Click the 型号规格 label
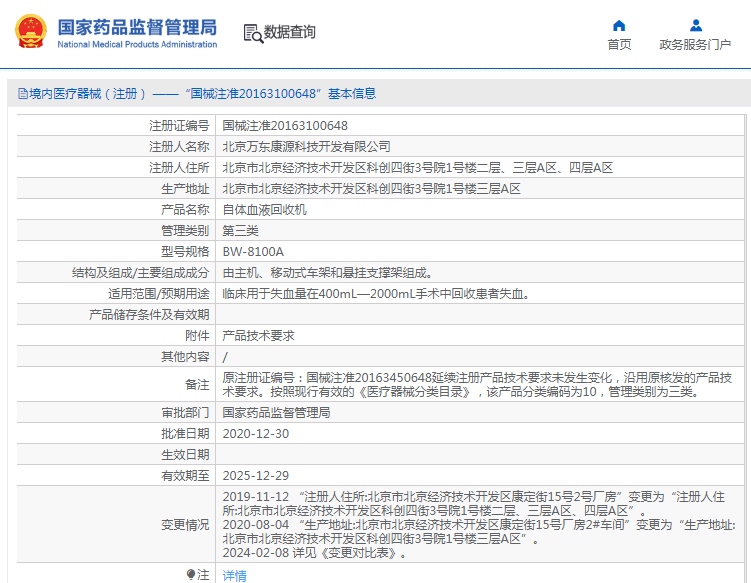 (185, 252)
